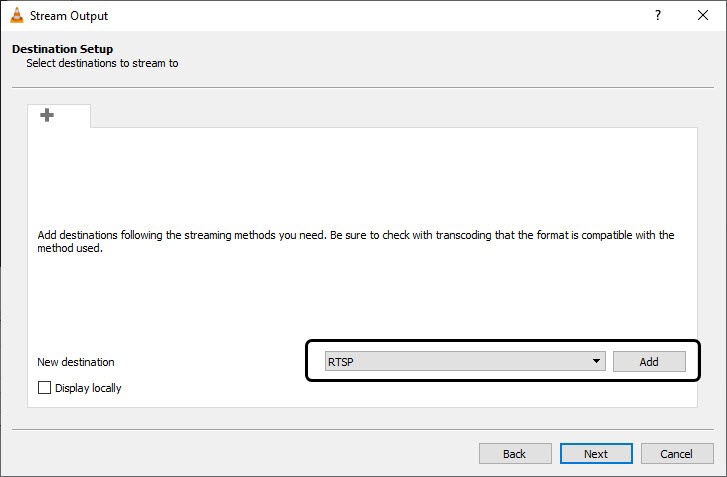
Task: Cancel the stream output wizard
Action: (677, 454)
